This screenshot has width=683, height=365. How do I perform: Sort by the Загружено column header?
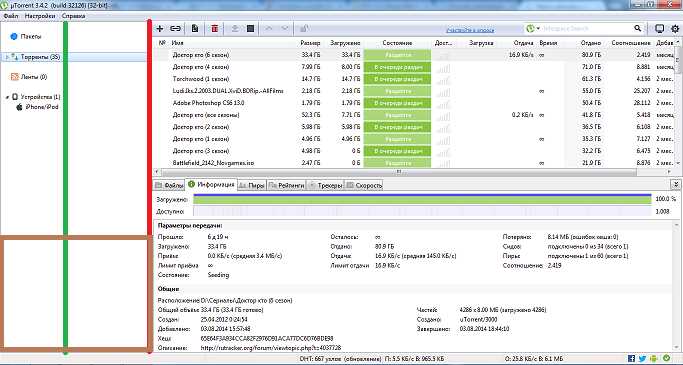(x=345, y=43)
